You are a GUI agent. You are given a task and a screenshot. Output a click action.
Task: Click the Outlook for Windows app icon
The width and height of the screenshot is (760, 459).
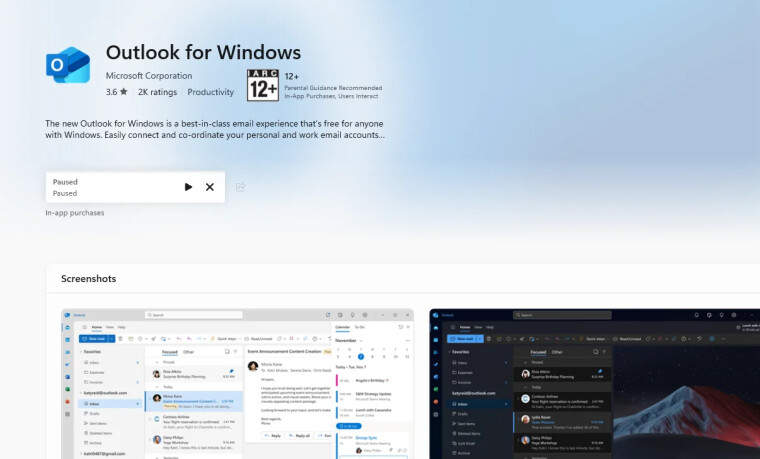68,65
